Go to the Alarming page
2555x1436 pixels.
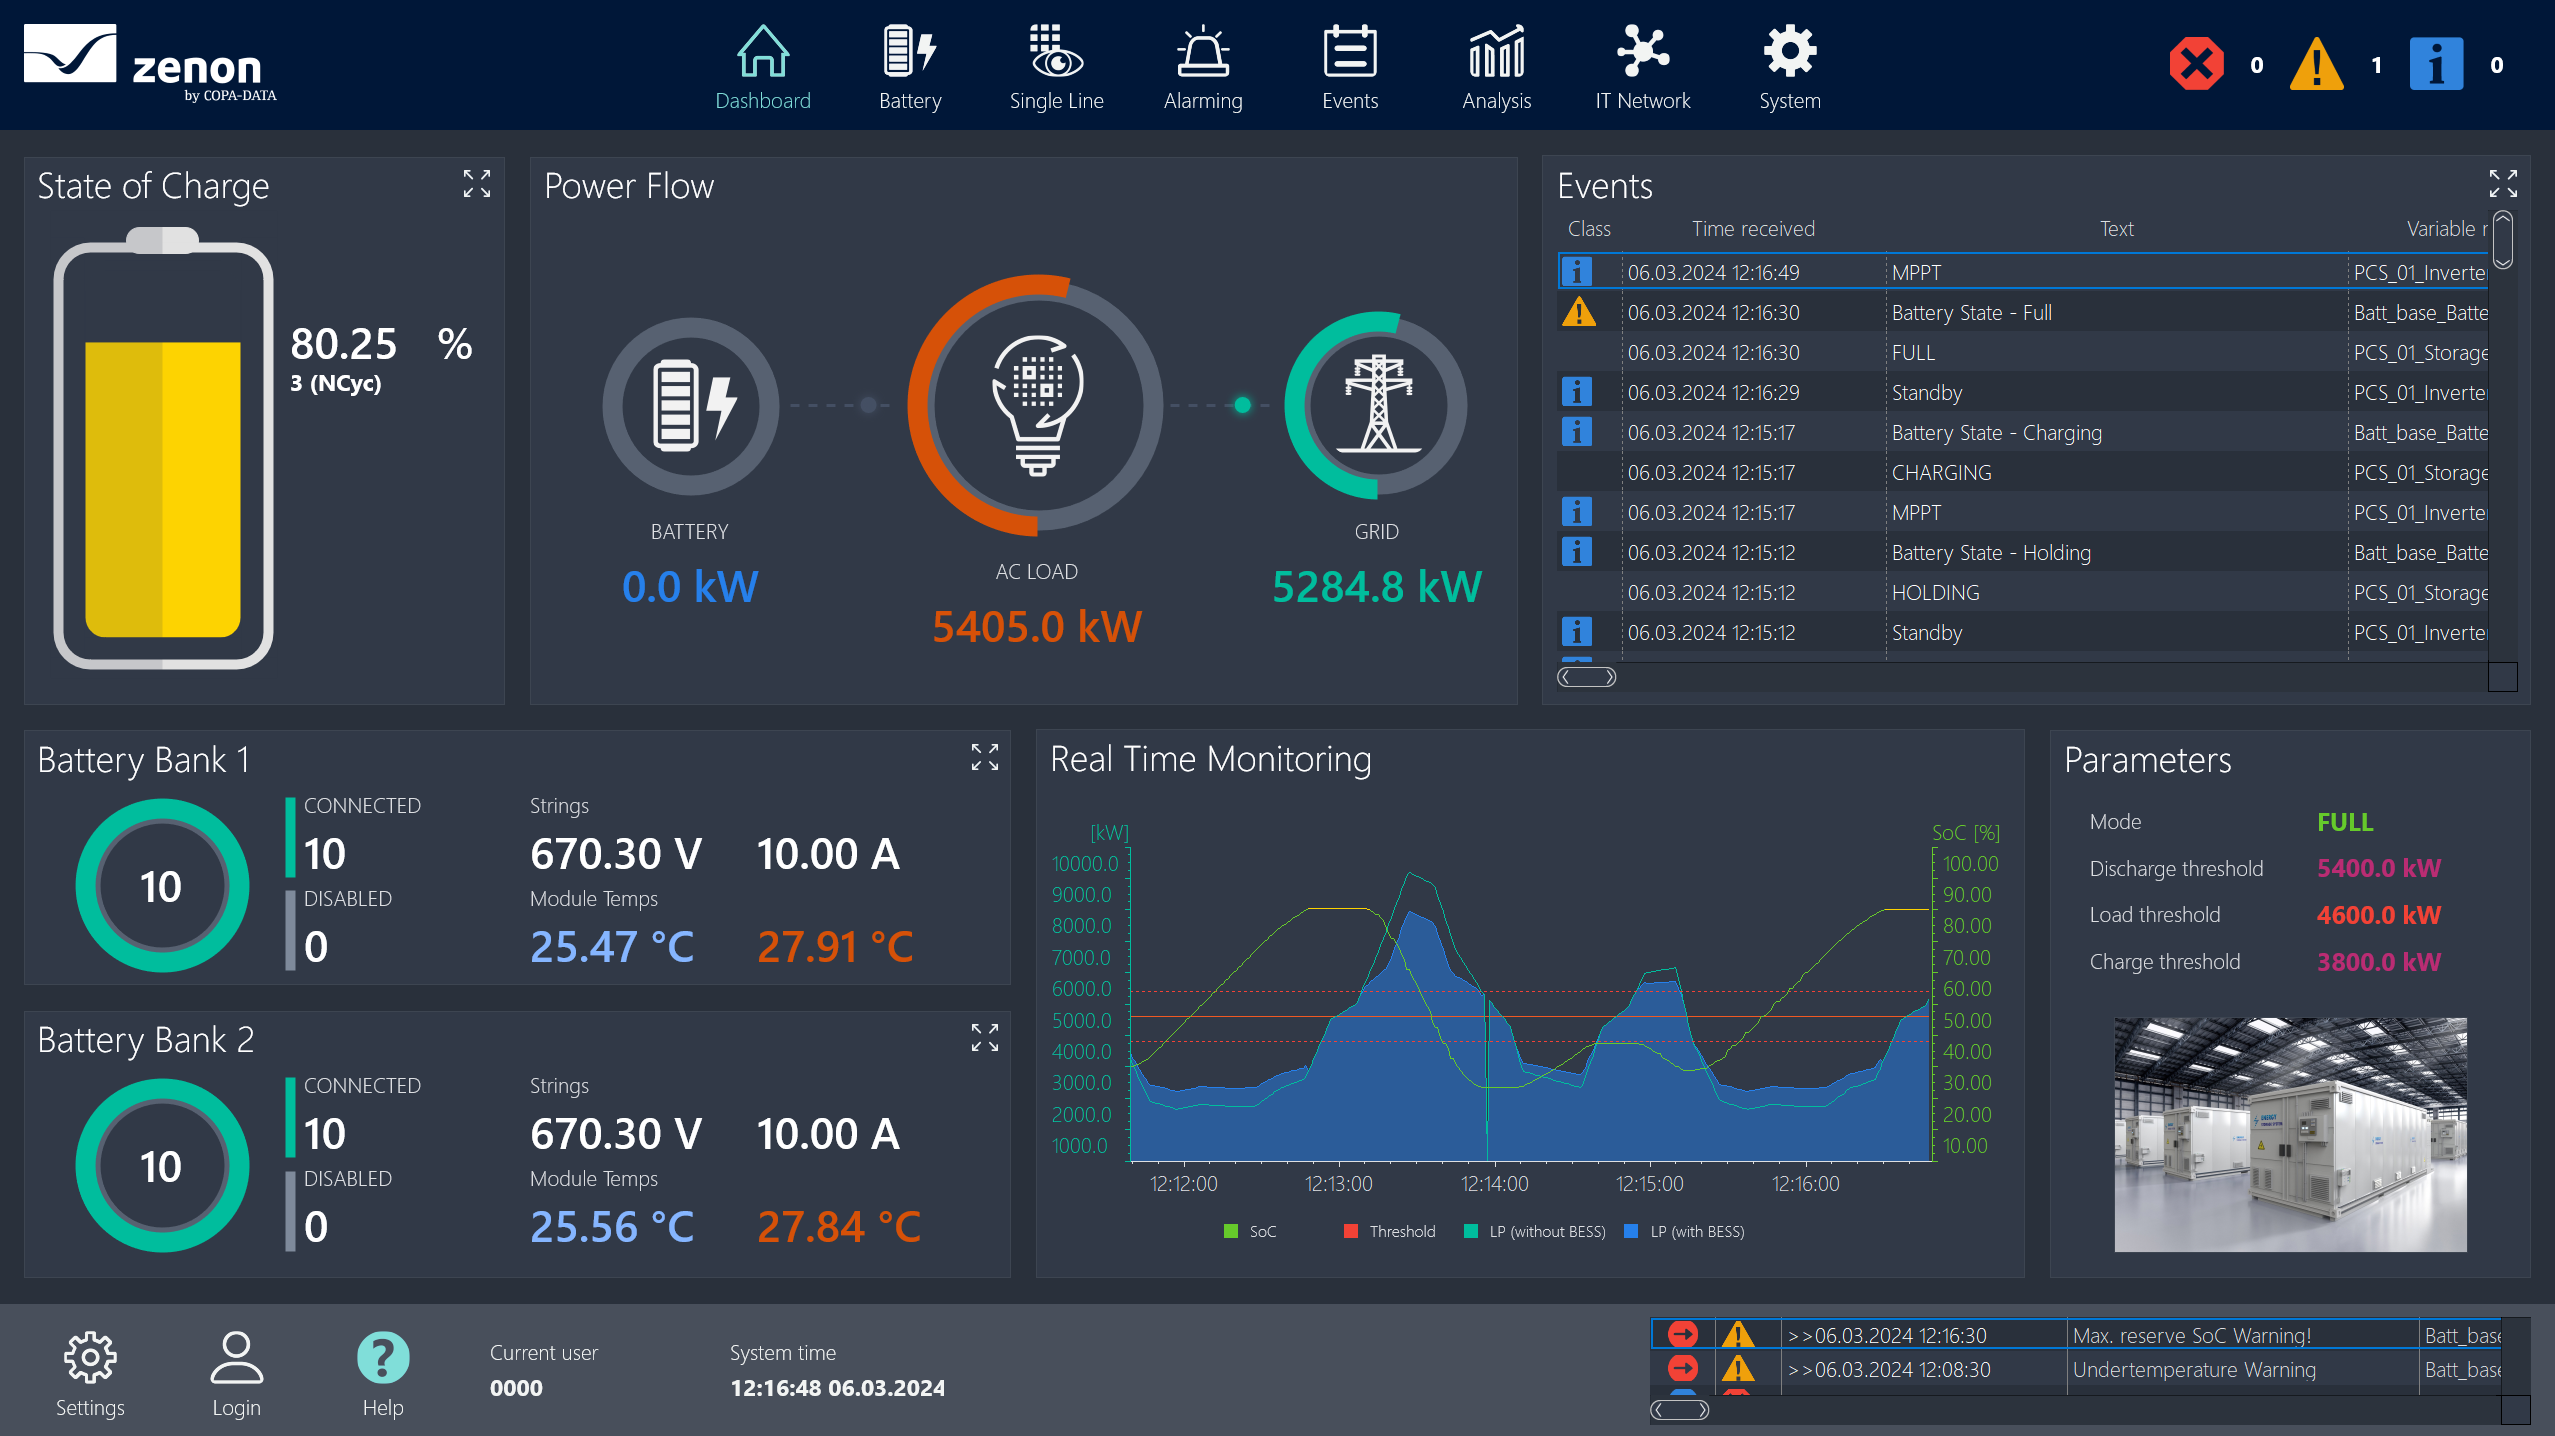pos(1202,53)
